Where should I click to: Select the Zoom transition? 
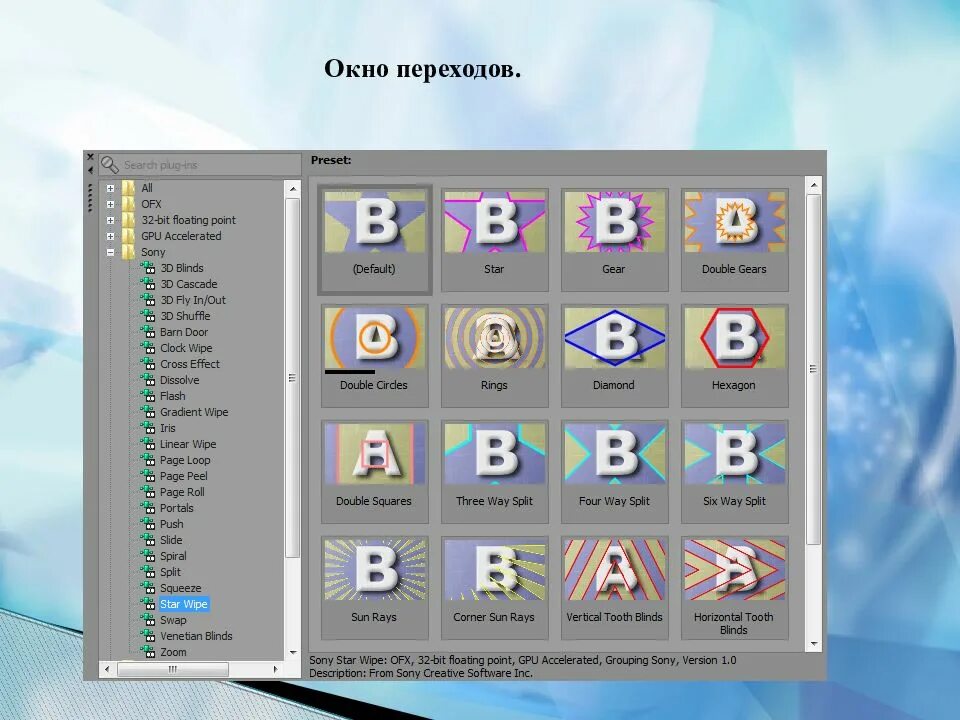coord(174,652)
